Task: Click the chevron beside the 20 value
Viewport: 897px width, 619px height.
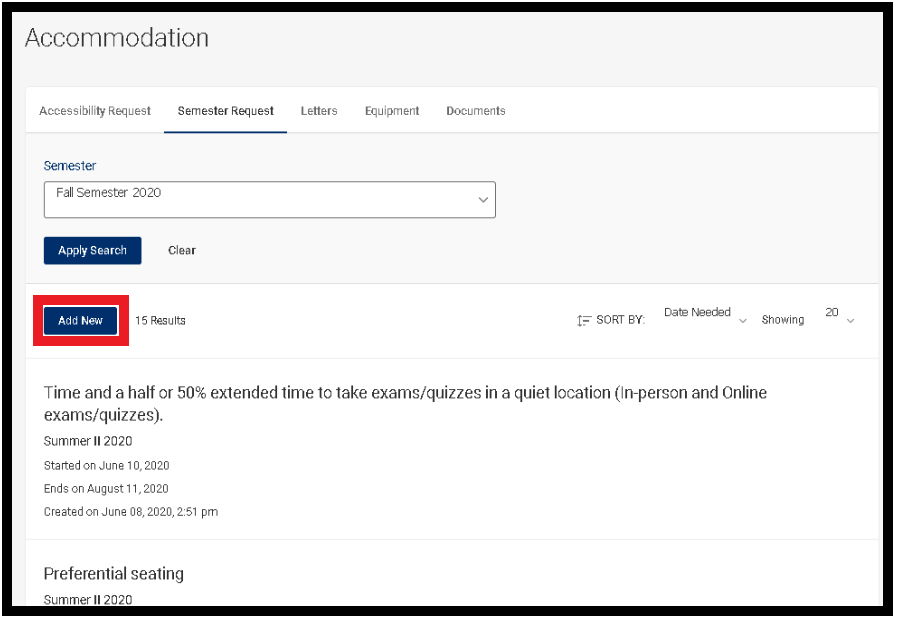Action: point(850,321)
